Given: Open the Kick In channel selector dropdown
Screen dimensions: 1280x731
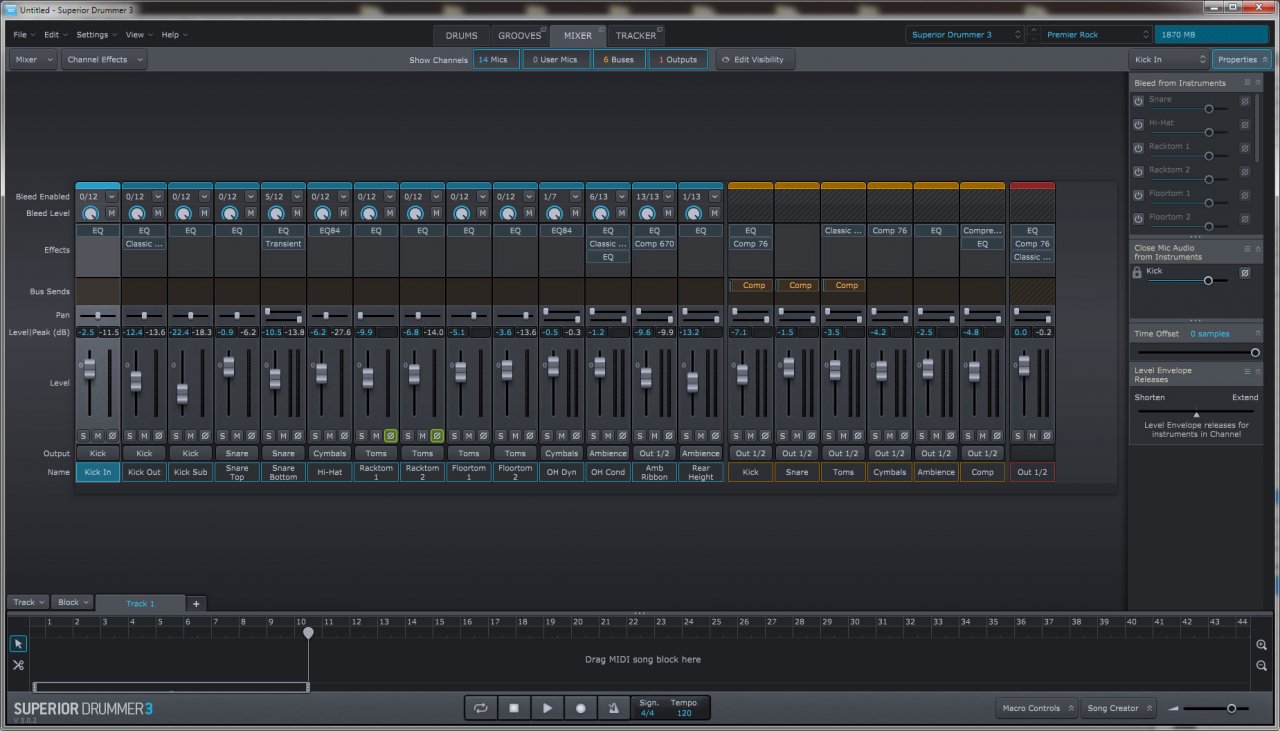Looking at the screenshot, I should click(1168, 59).
